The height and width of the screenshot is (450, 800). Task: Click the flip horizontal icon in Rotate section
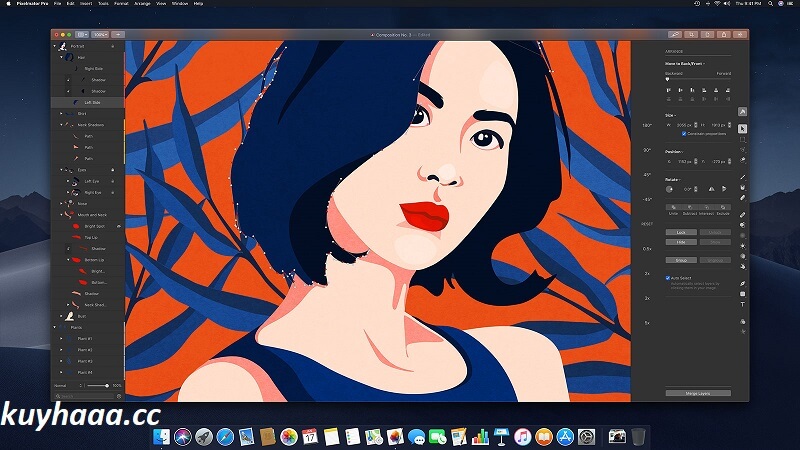pyautogui.click(x=711, y=189)
